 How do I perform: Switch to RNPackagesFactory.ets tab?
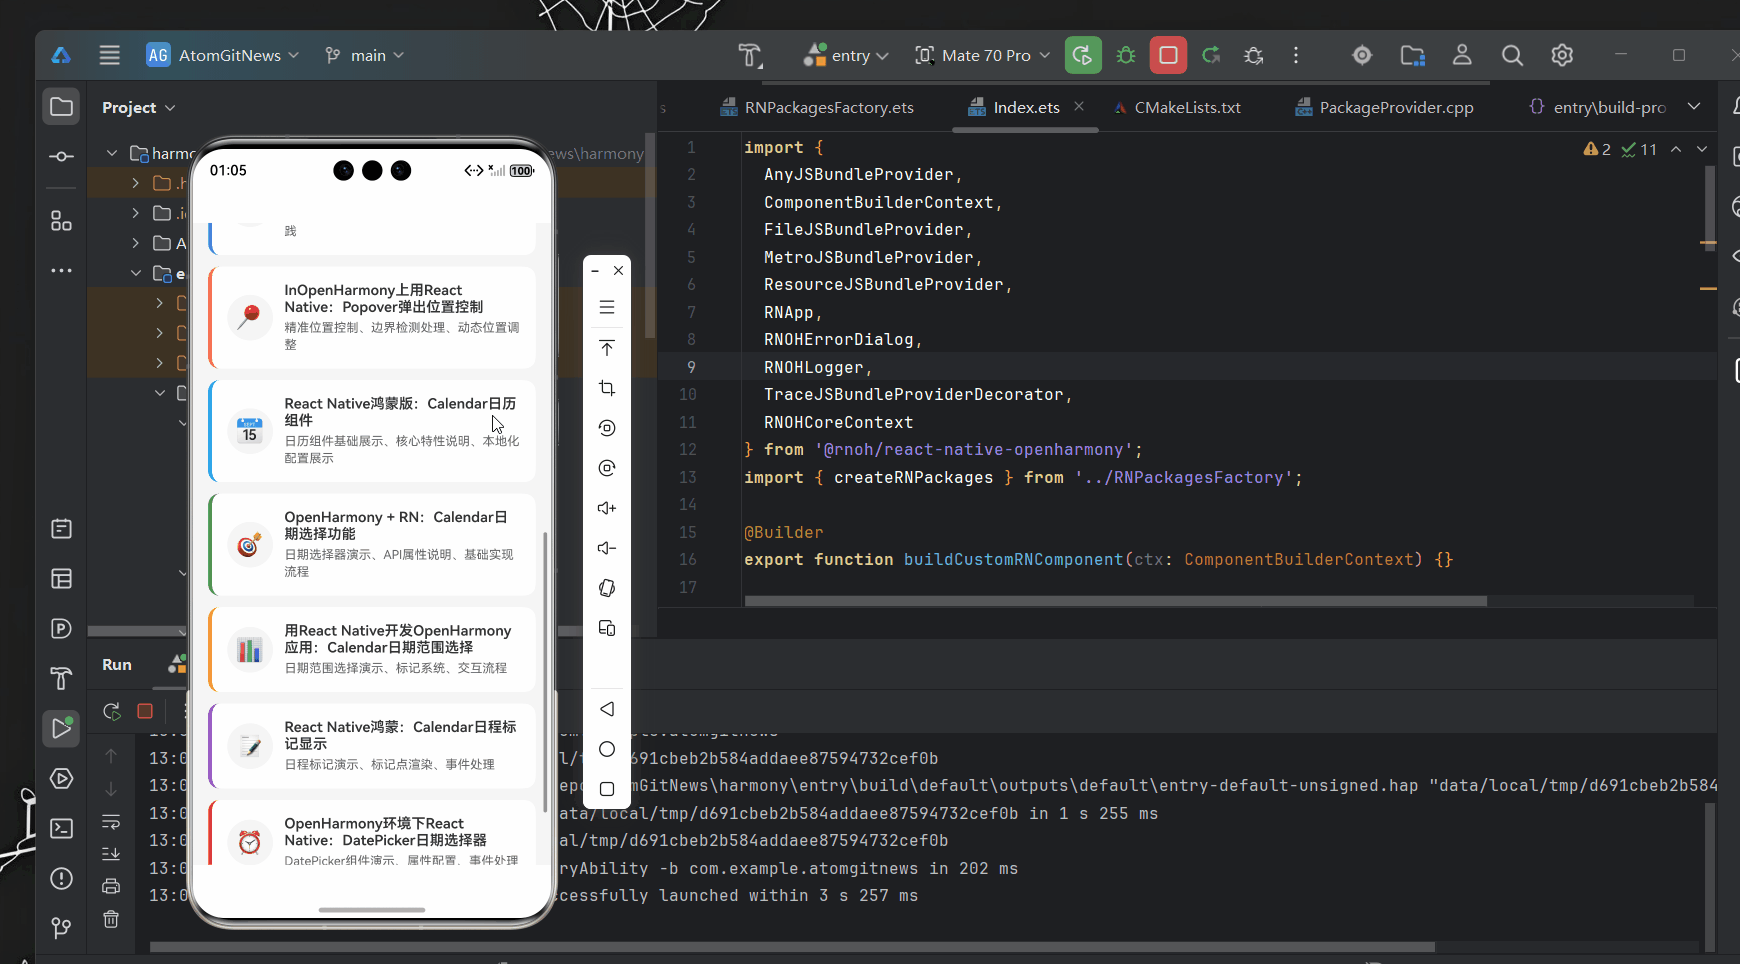tap(817, 107)
